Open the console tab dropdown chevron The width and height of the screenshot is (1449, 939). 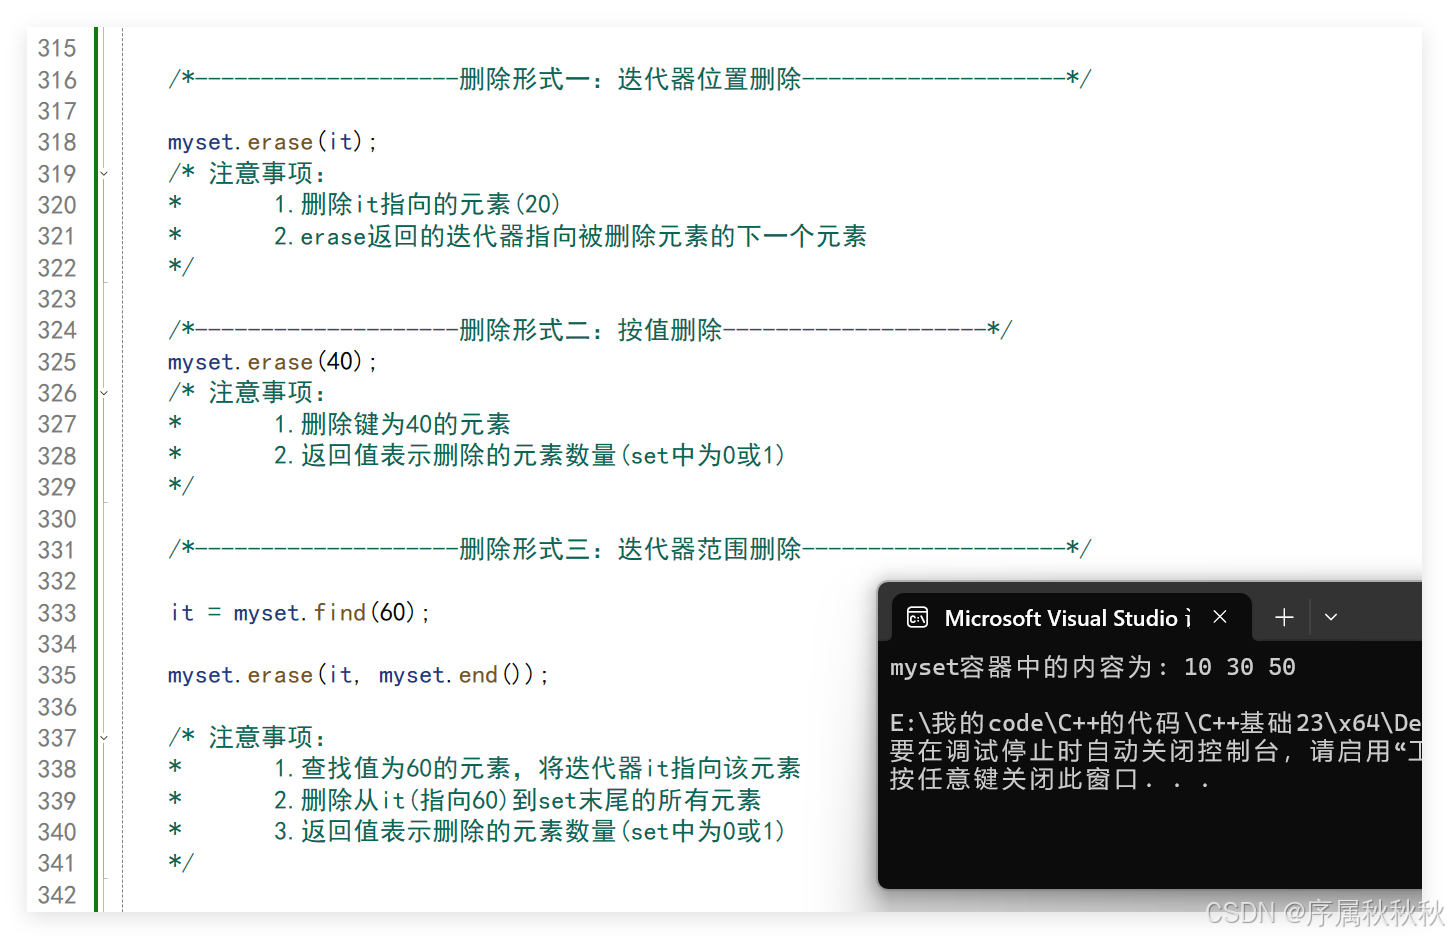(x=1331, y=617)
